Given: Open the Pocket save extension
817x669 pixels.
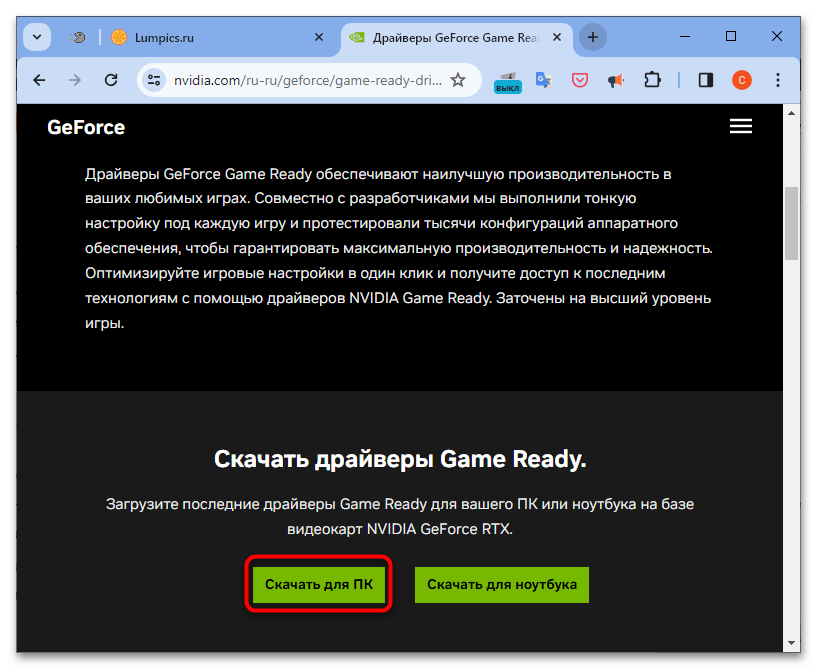Looking at the screenshot, I should click(x=580, y=80).
